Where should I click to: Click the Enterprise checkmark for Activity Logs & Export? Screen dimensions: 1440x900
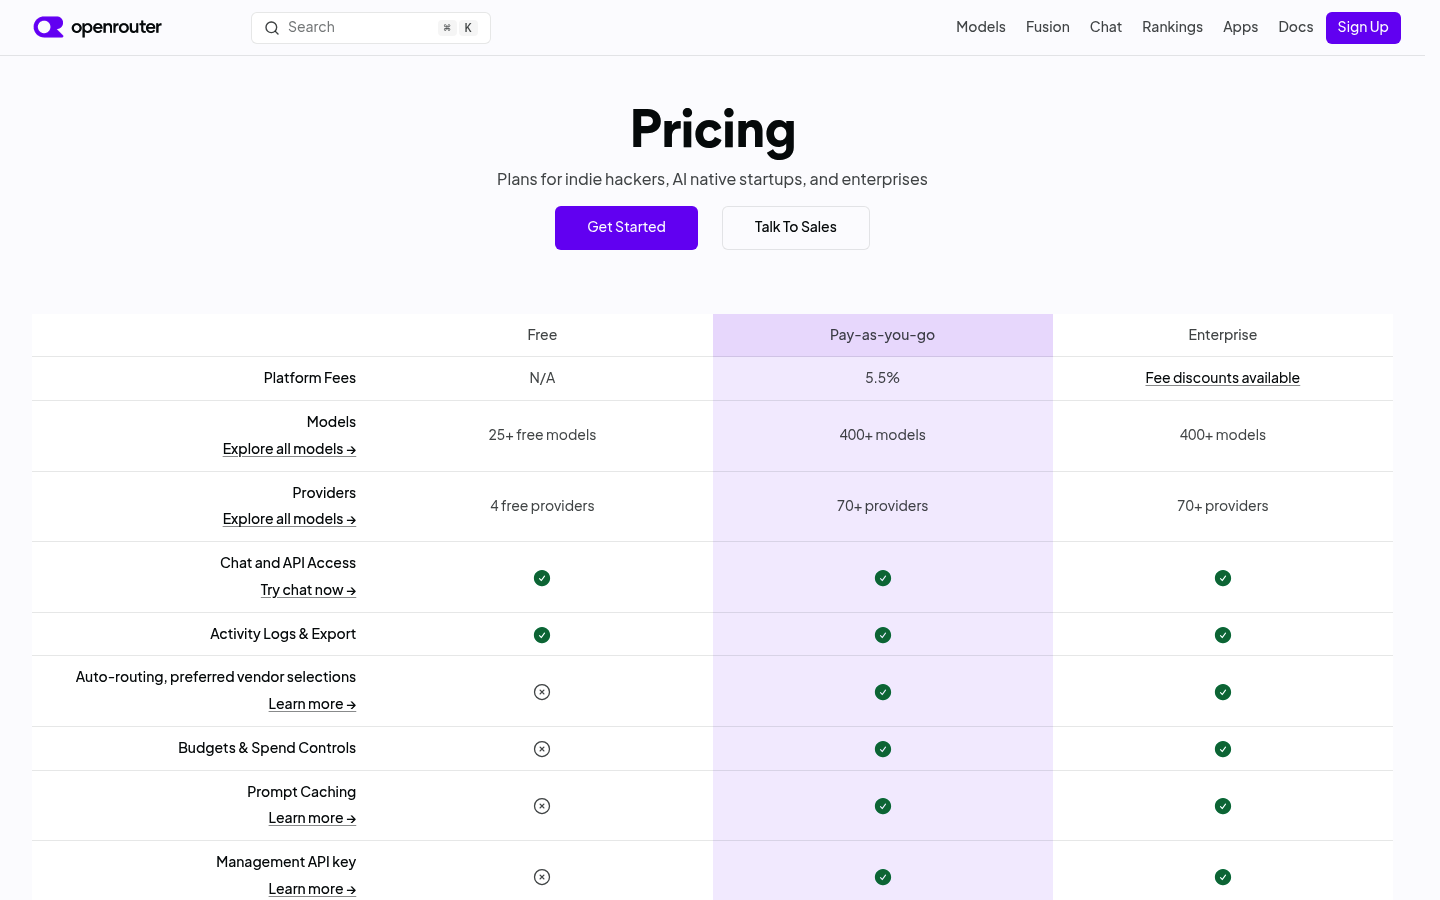pos(1223,635)
